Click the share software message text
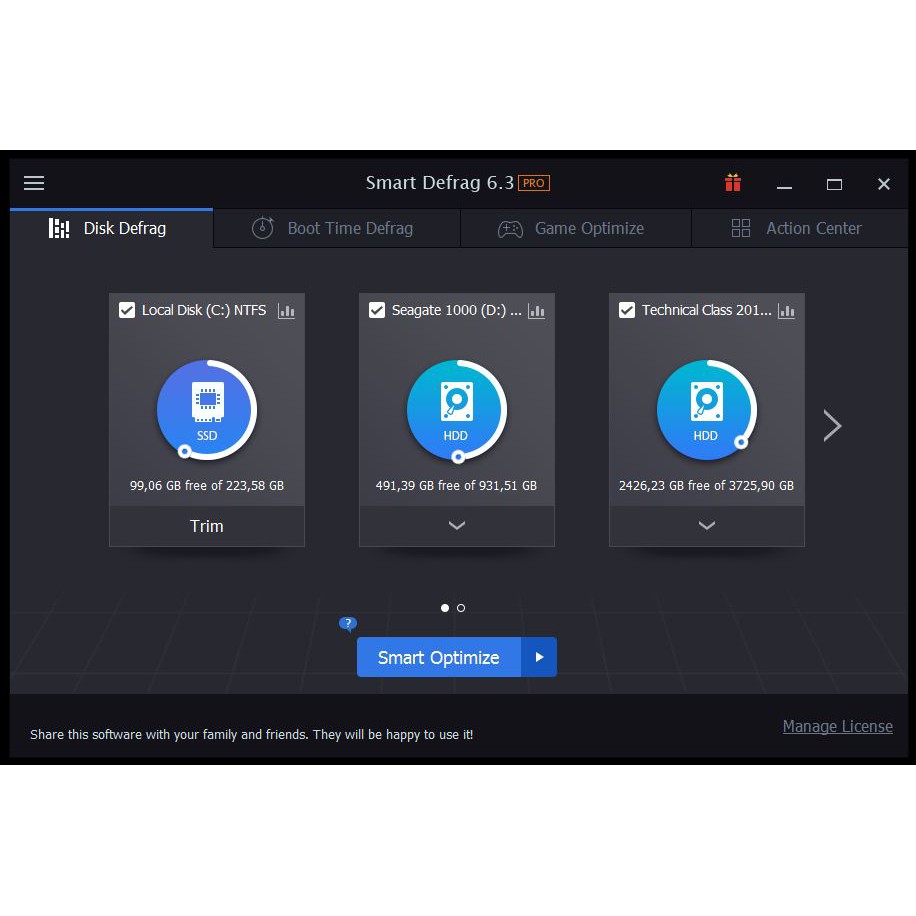The height and width of the screenshot is (916, 916). tap(252, 734)
